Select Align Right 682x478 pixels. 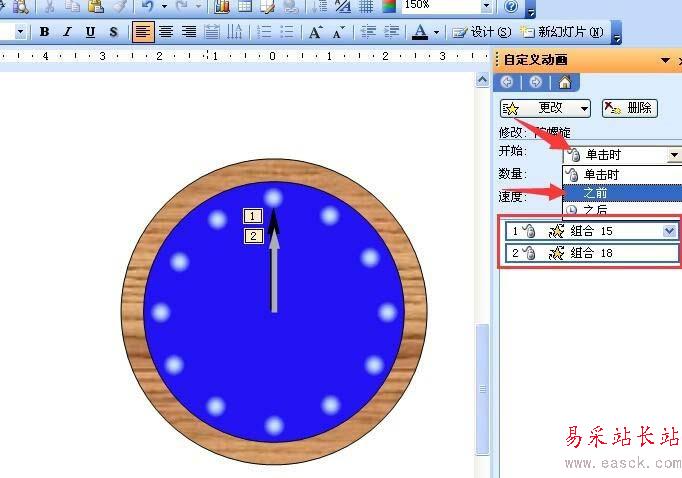(189, 32)
